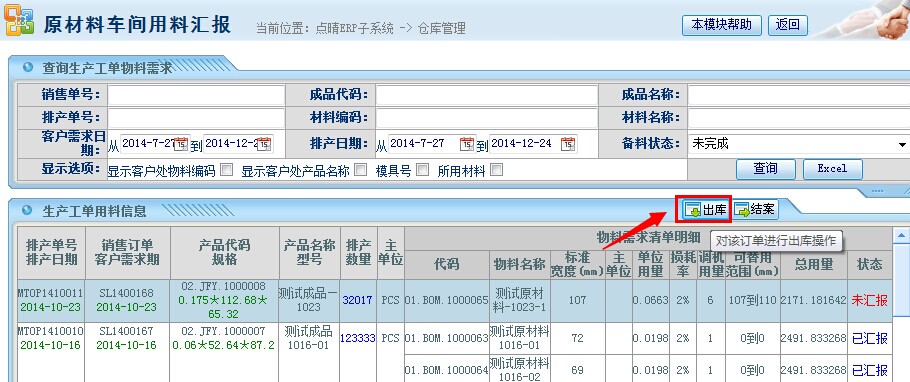This screenshot has width=910, height=382.
Task: Collapse the 查询生产工单物料需求 panel bullet icon
Action: coord(27,67)
